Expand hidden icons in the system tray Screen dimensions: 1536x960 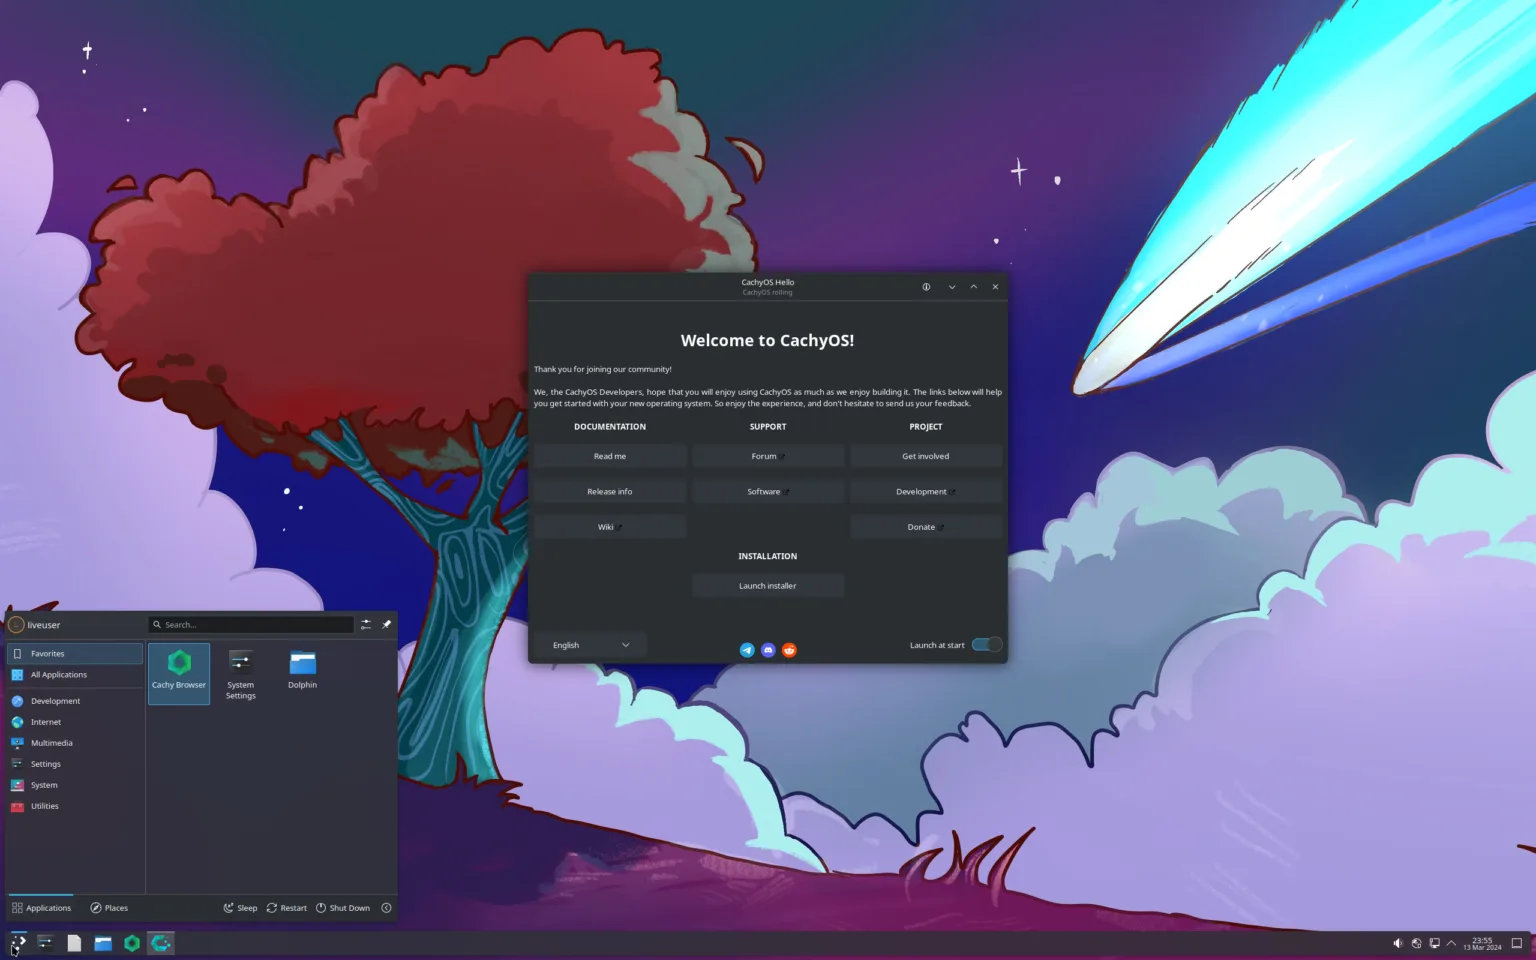(1453, 942)
